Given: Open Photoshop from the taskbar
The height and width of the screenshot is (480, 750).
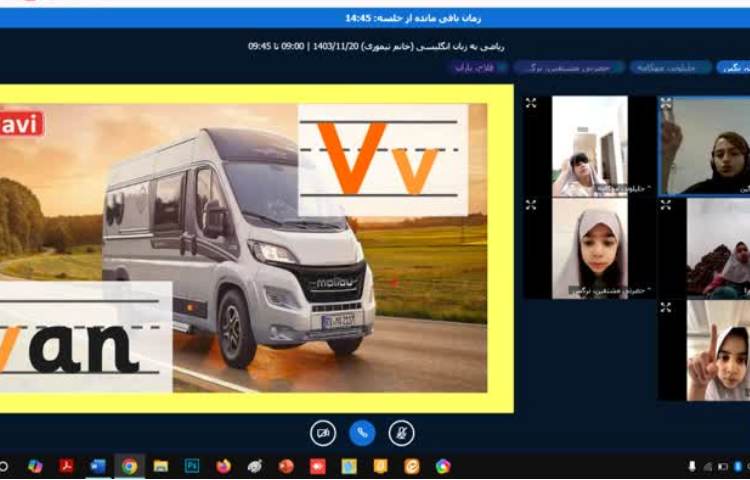Looking at the screenshot, I should point(192,466).
